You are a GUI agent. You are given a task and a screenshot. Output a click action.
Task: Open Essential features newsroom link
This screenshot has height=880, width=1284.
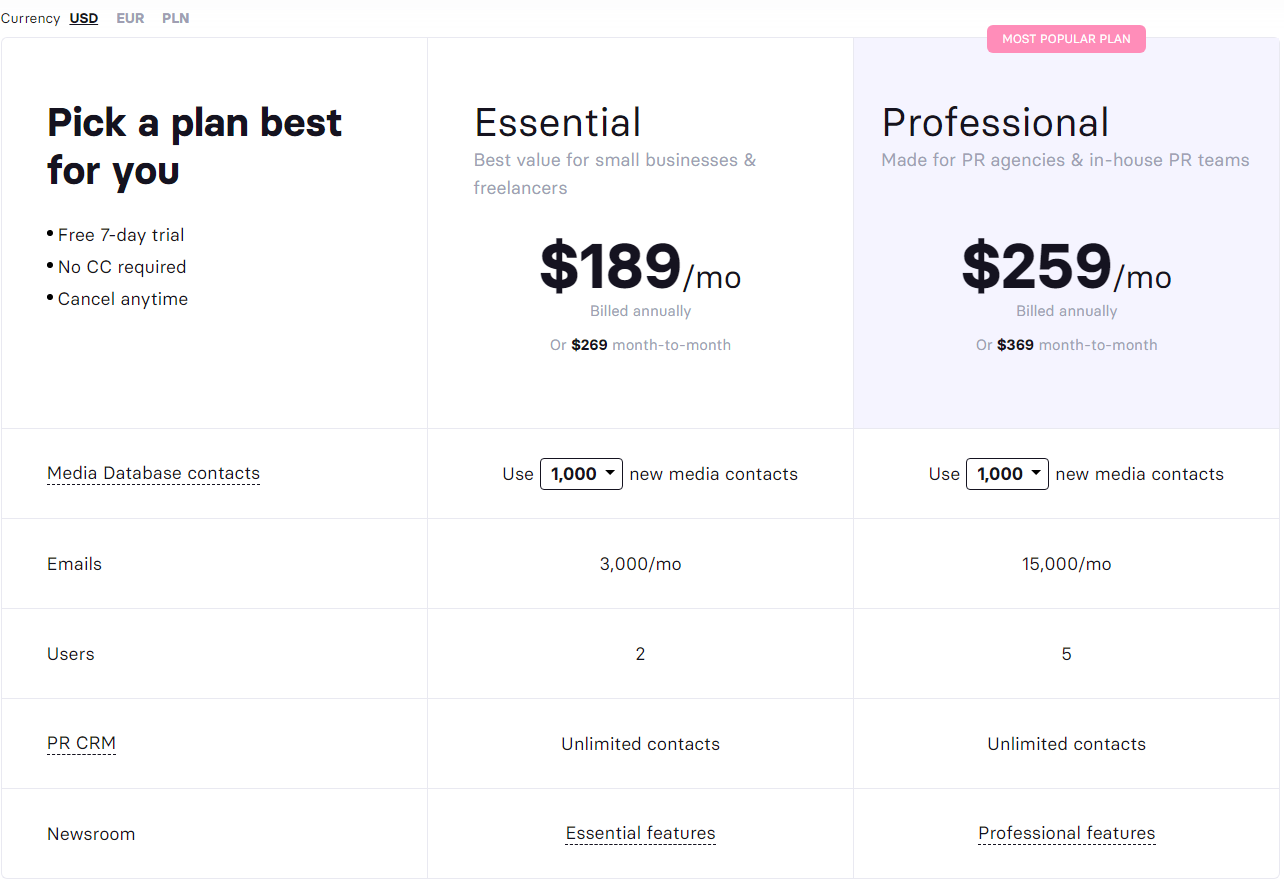coord(640,834)
